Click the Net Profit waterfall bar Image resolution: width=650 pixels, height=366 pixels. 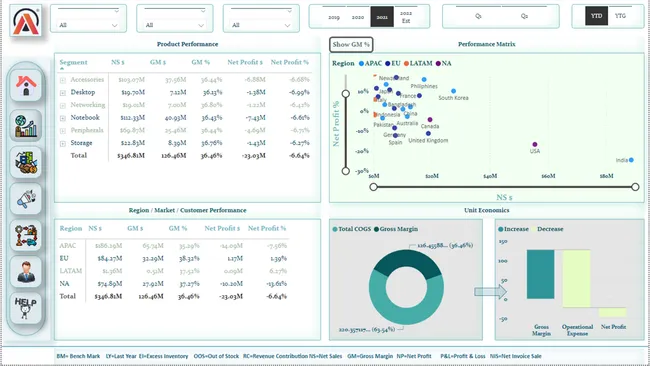tap(613, 313)
